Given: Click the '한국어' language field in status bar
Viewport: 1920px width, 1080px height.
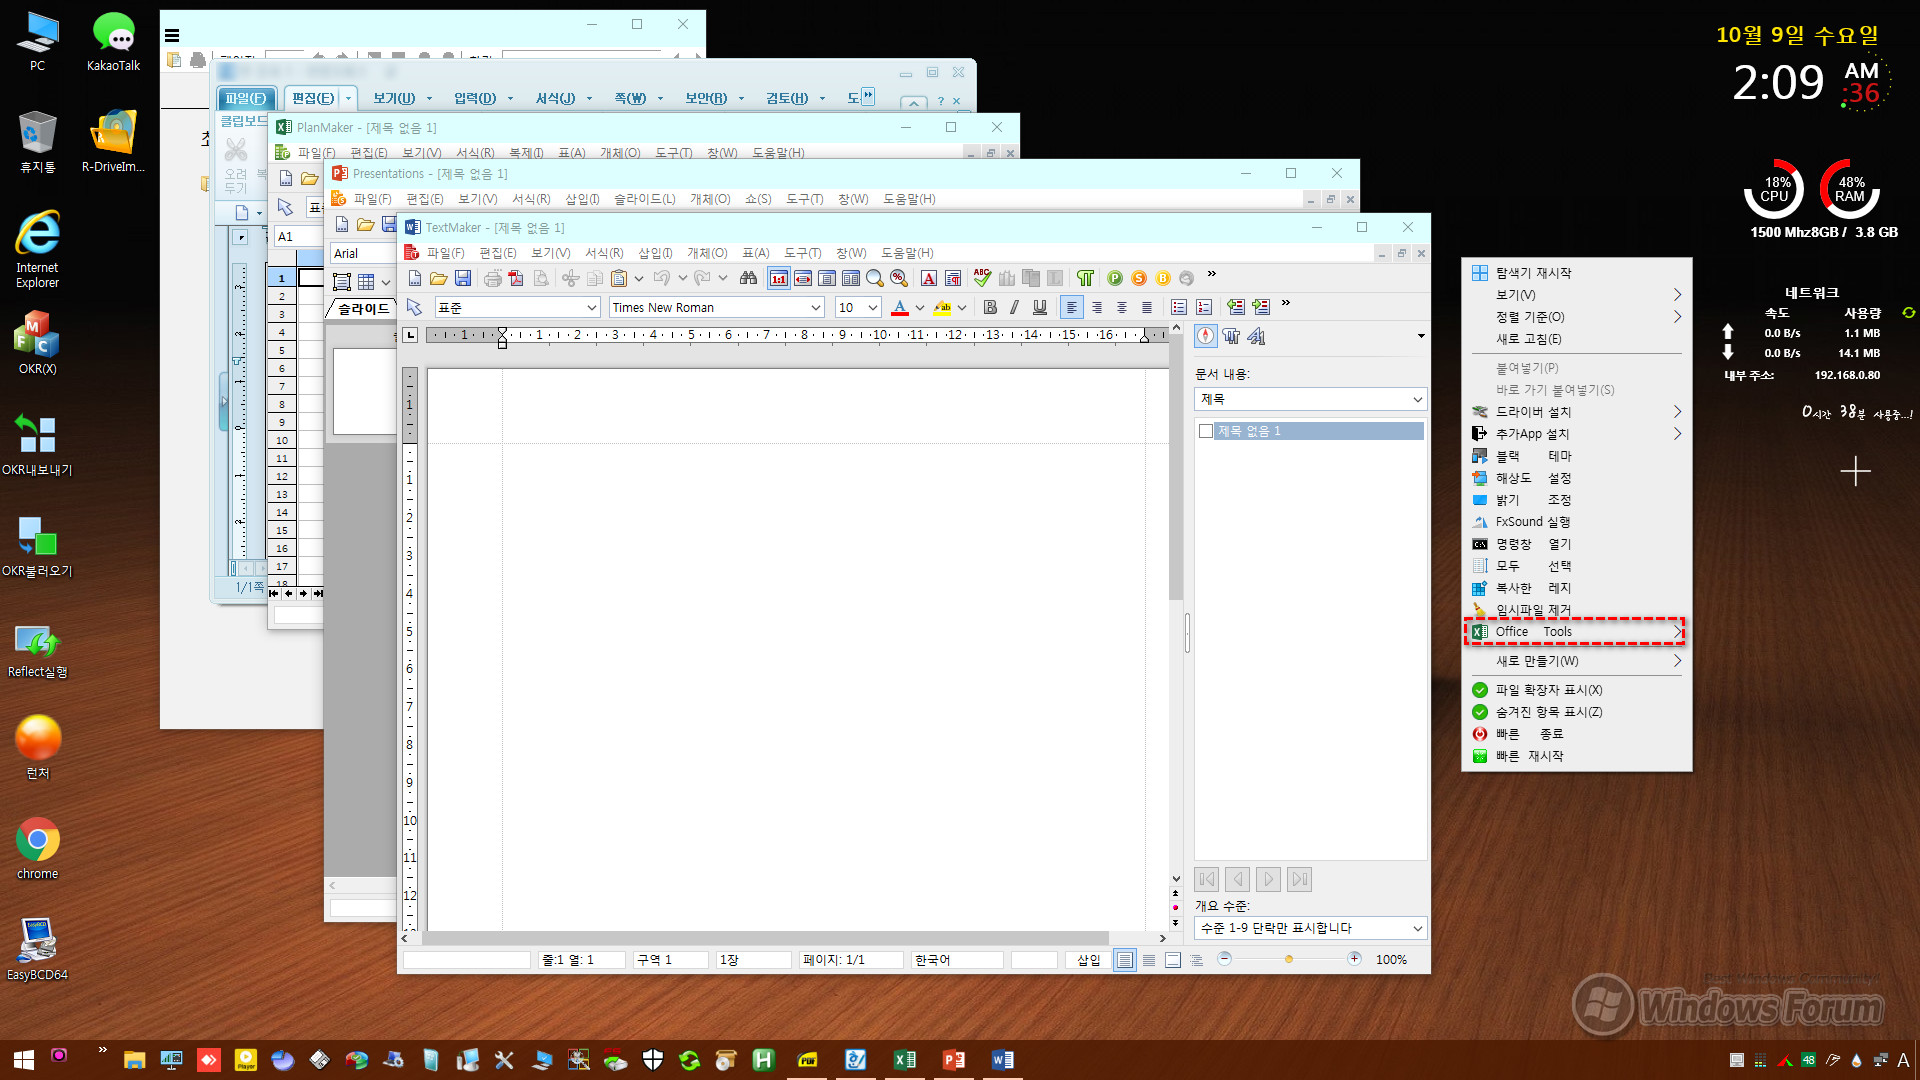Looking at the screenshot, I should 956,960.
